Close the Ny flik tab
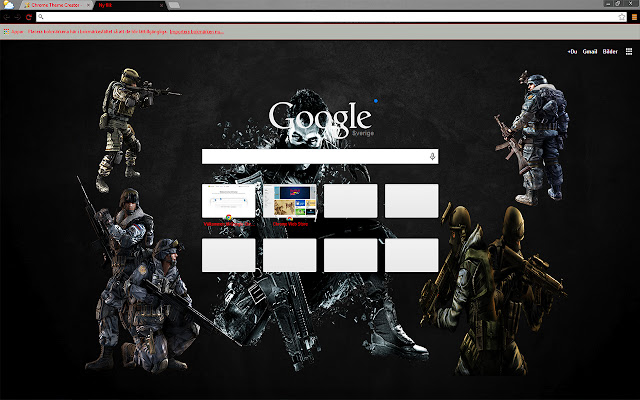 point(161,5)
